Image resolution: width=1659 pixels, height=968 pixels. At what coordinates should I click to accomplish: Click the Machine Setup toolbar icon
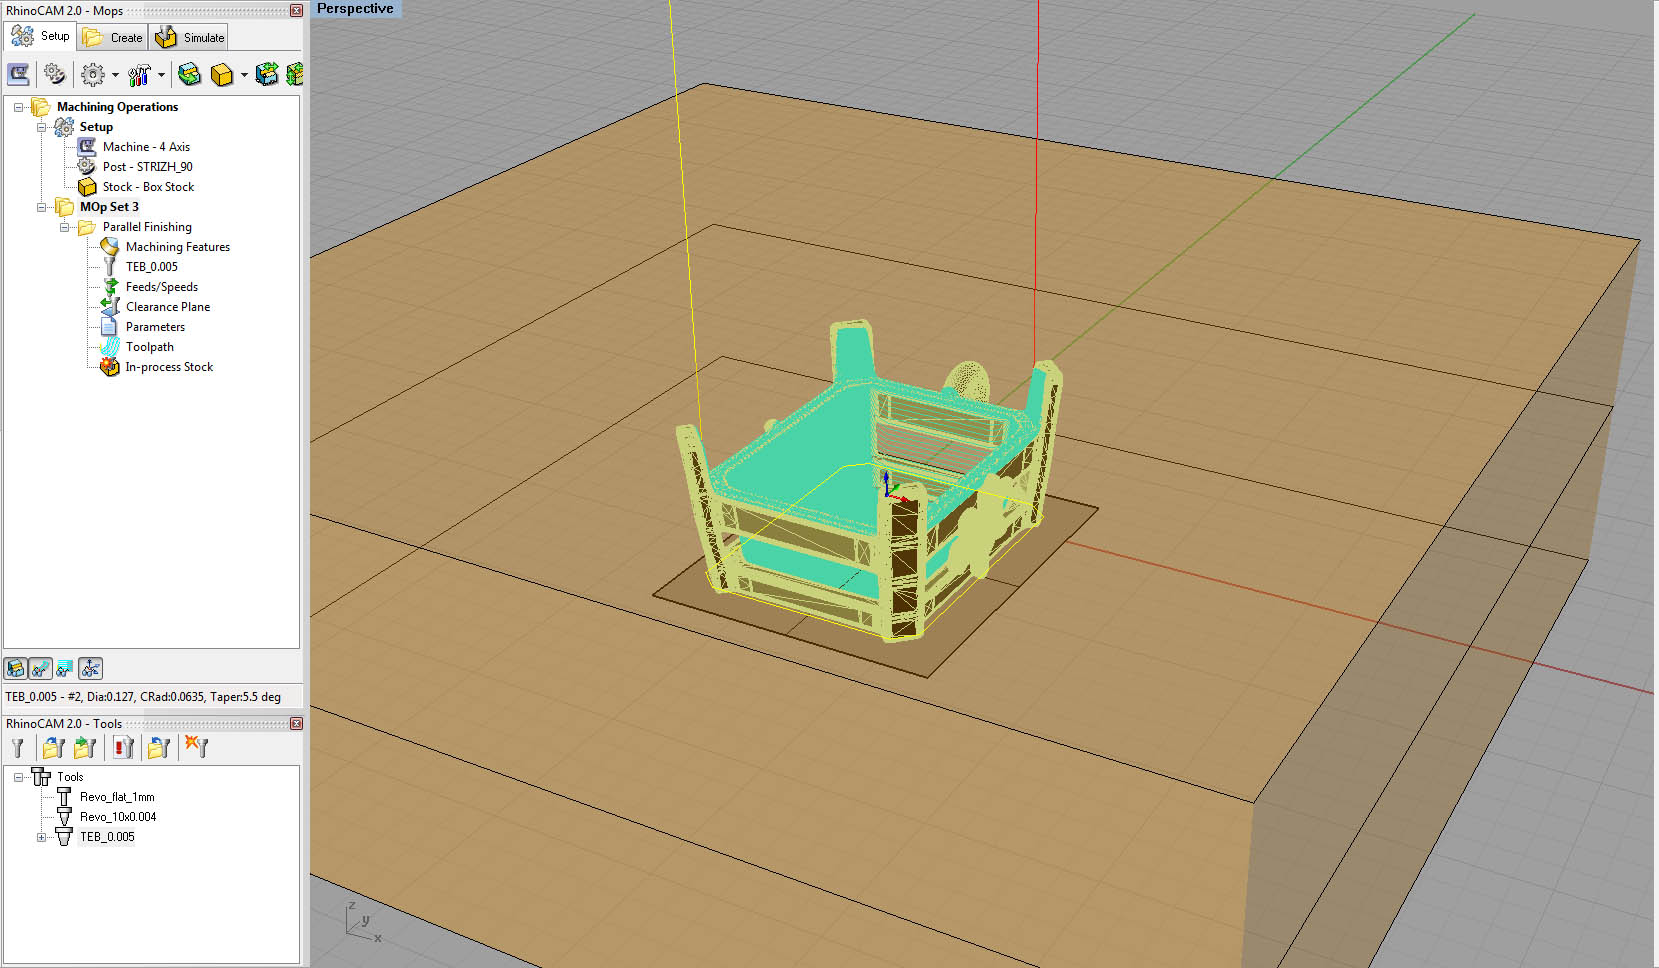click(x=18, y=74)
